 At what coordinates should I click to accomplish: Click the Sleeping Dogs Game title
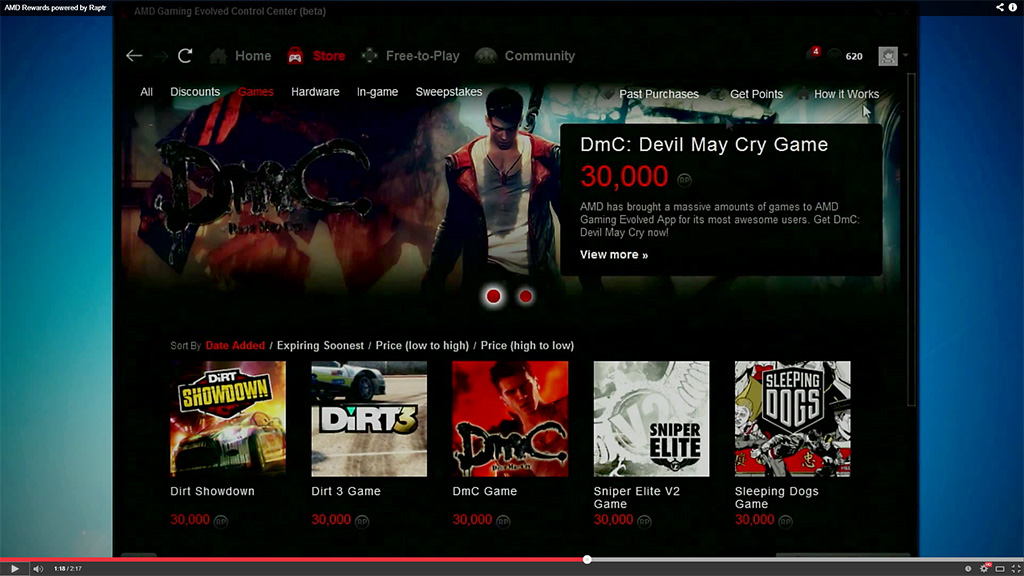tap(776, 498)
